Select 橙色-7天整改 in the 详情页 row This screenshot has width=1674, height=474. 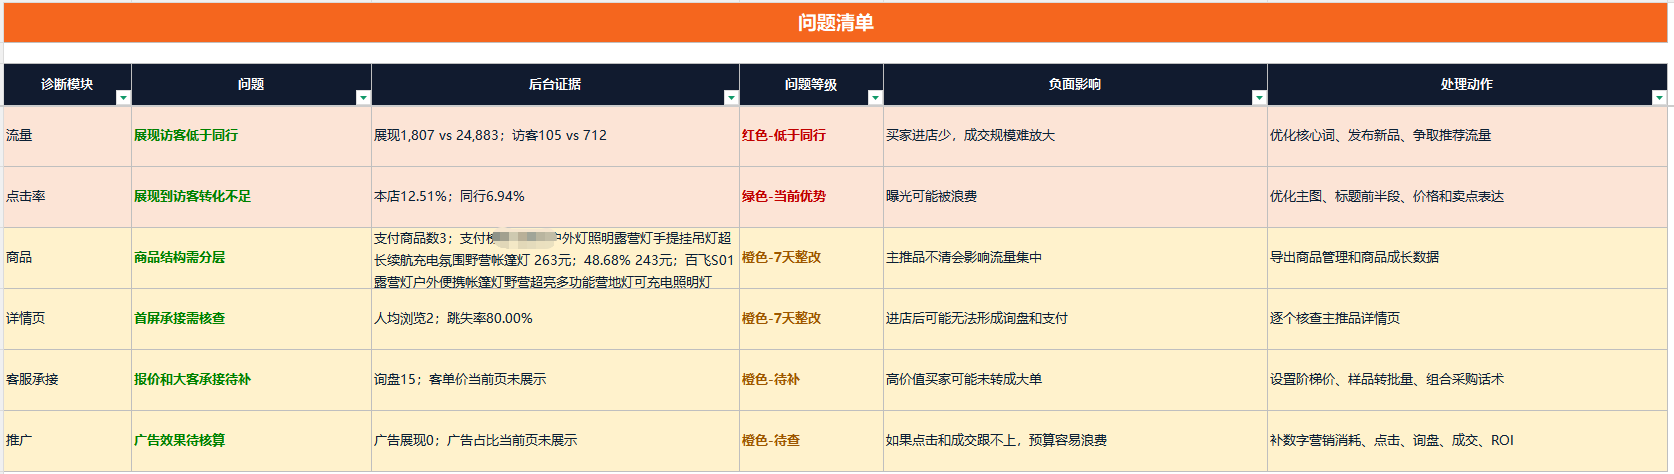click(x=811, y=319)
